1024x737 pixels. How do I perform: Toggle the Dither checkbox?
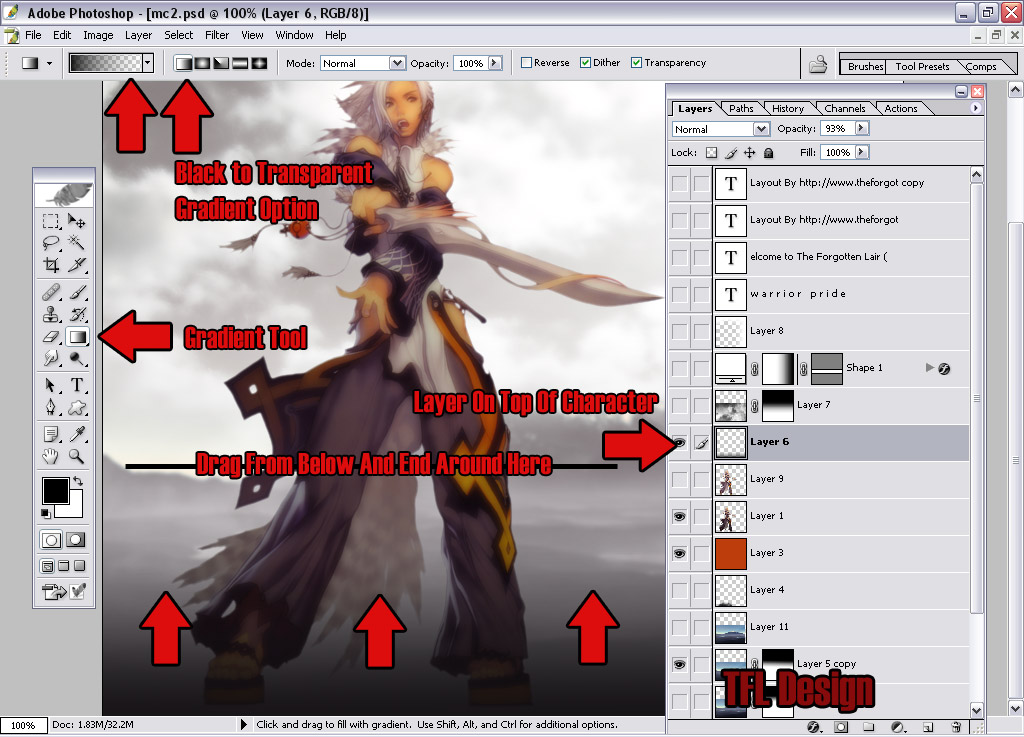coord(585,63)
